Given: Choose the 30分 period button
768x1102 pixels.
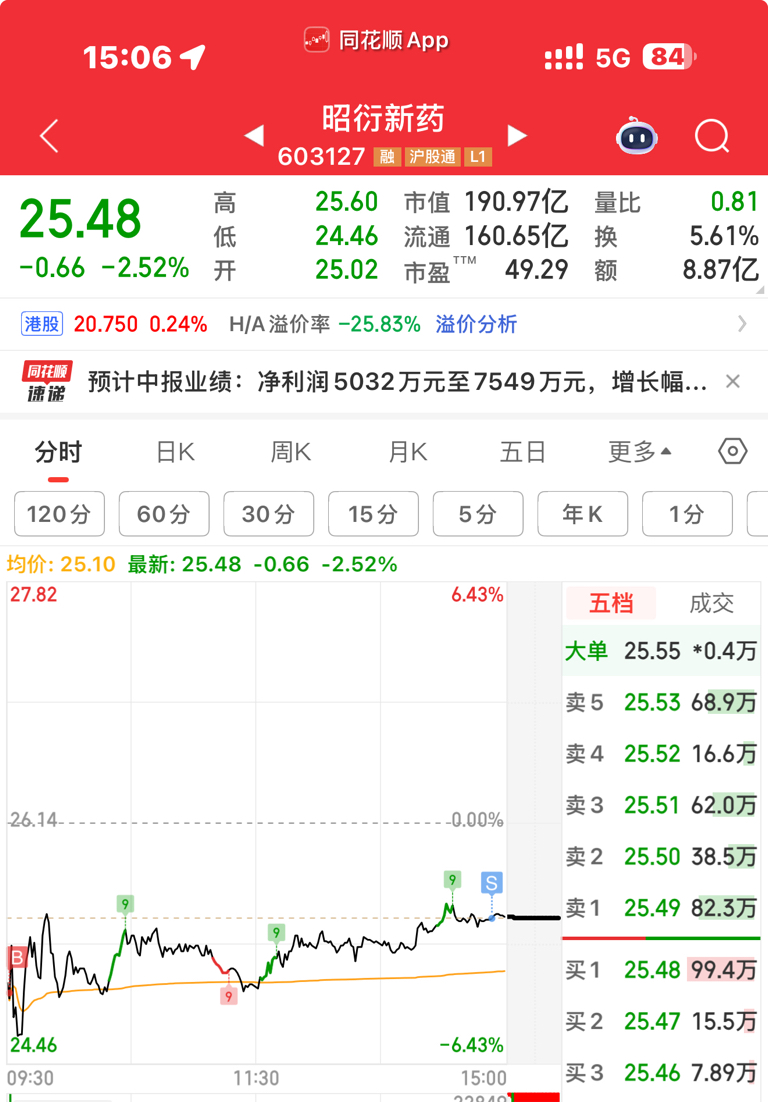Looking at the screenshot, I should coord(268,514).
